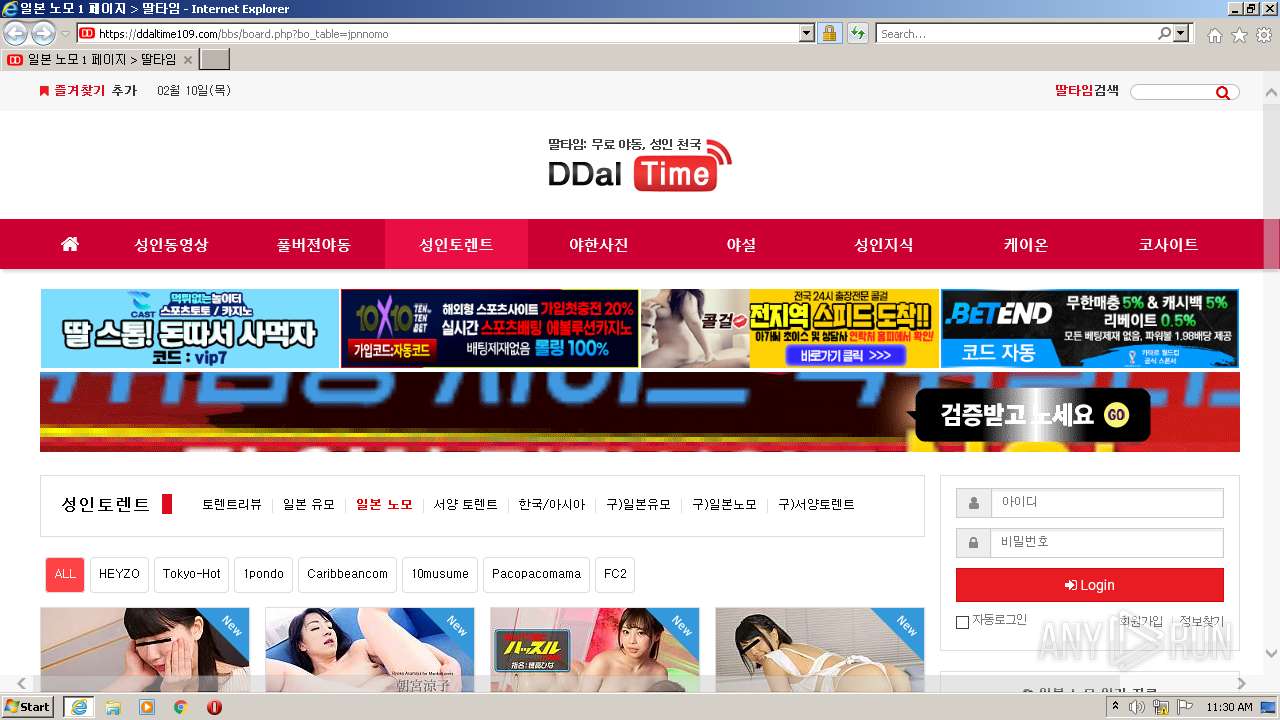The width and height of the screenshot is (1280, 720).
Task: Click the red site search magnifier
Action: [1222, 92]
